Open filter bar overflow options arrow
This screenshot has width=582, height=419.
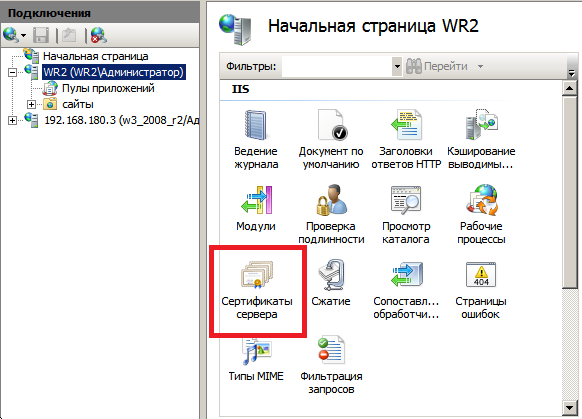[x=572, y=72]
